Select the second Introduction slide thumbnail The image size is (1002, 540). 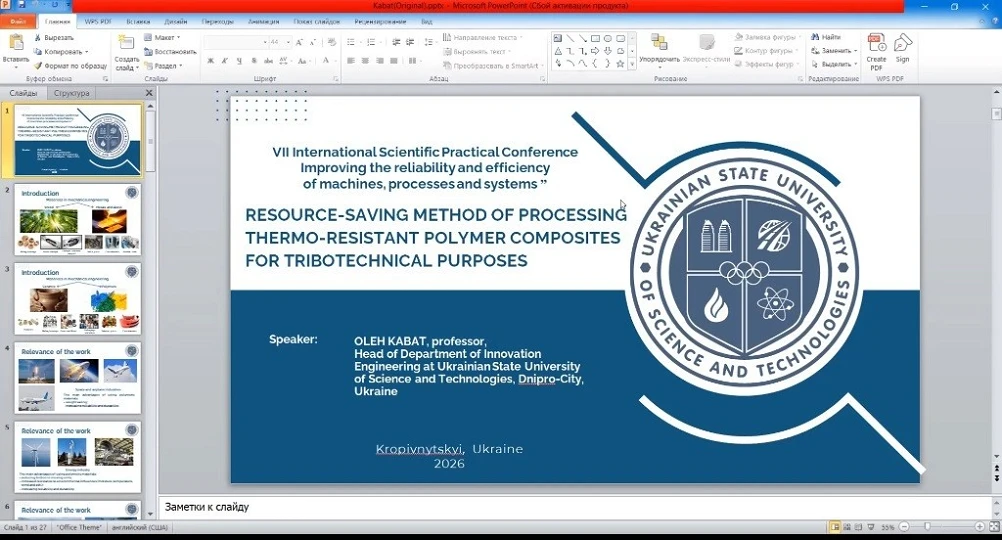79,298
